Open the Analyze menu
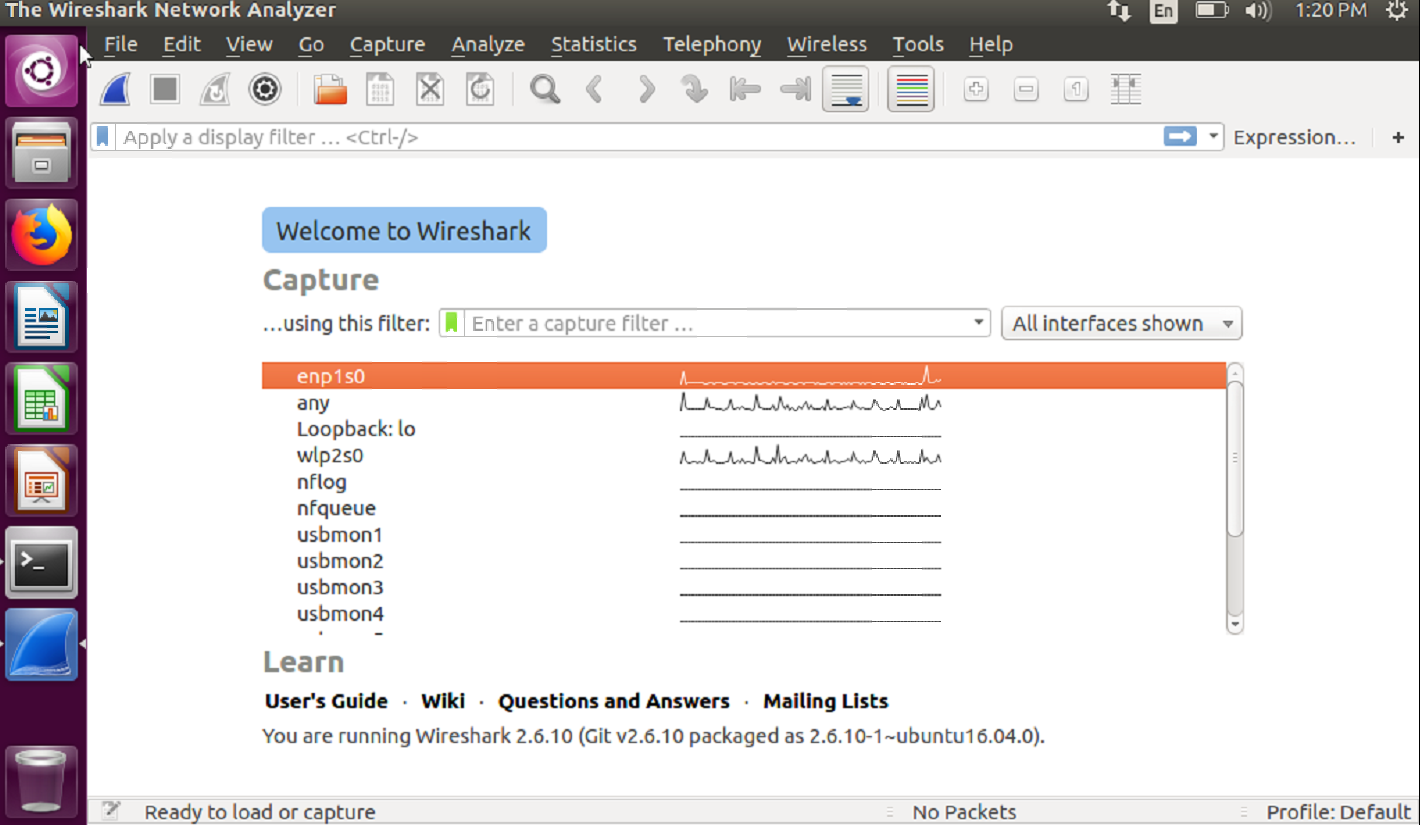The width and height of the screenshot is (1420, 825). [488, 44]
